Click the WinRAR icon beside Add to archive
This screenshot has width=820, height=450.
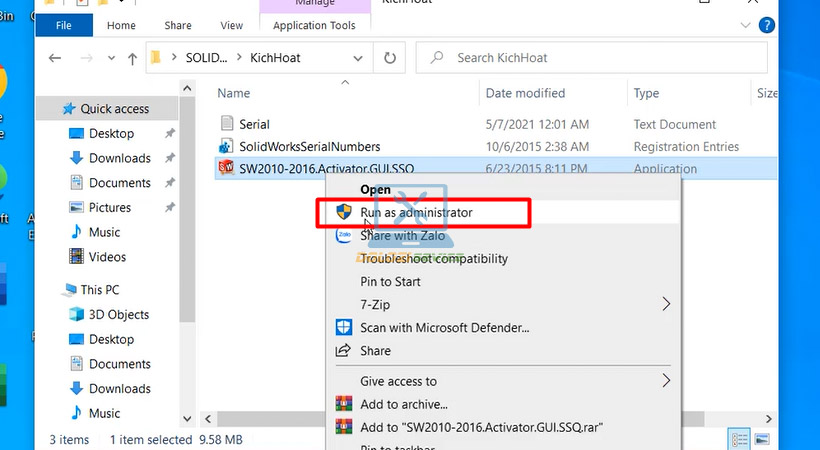tap(344, 403)
